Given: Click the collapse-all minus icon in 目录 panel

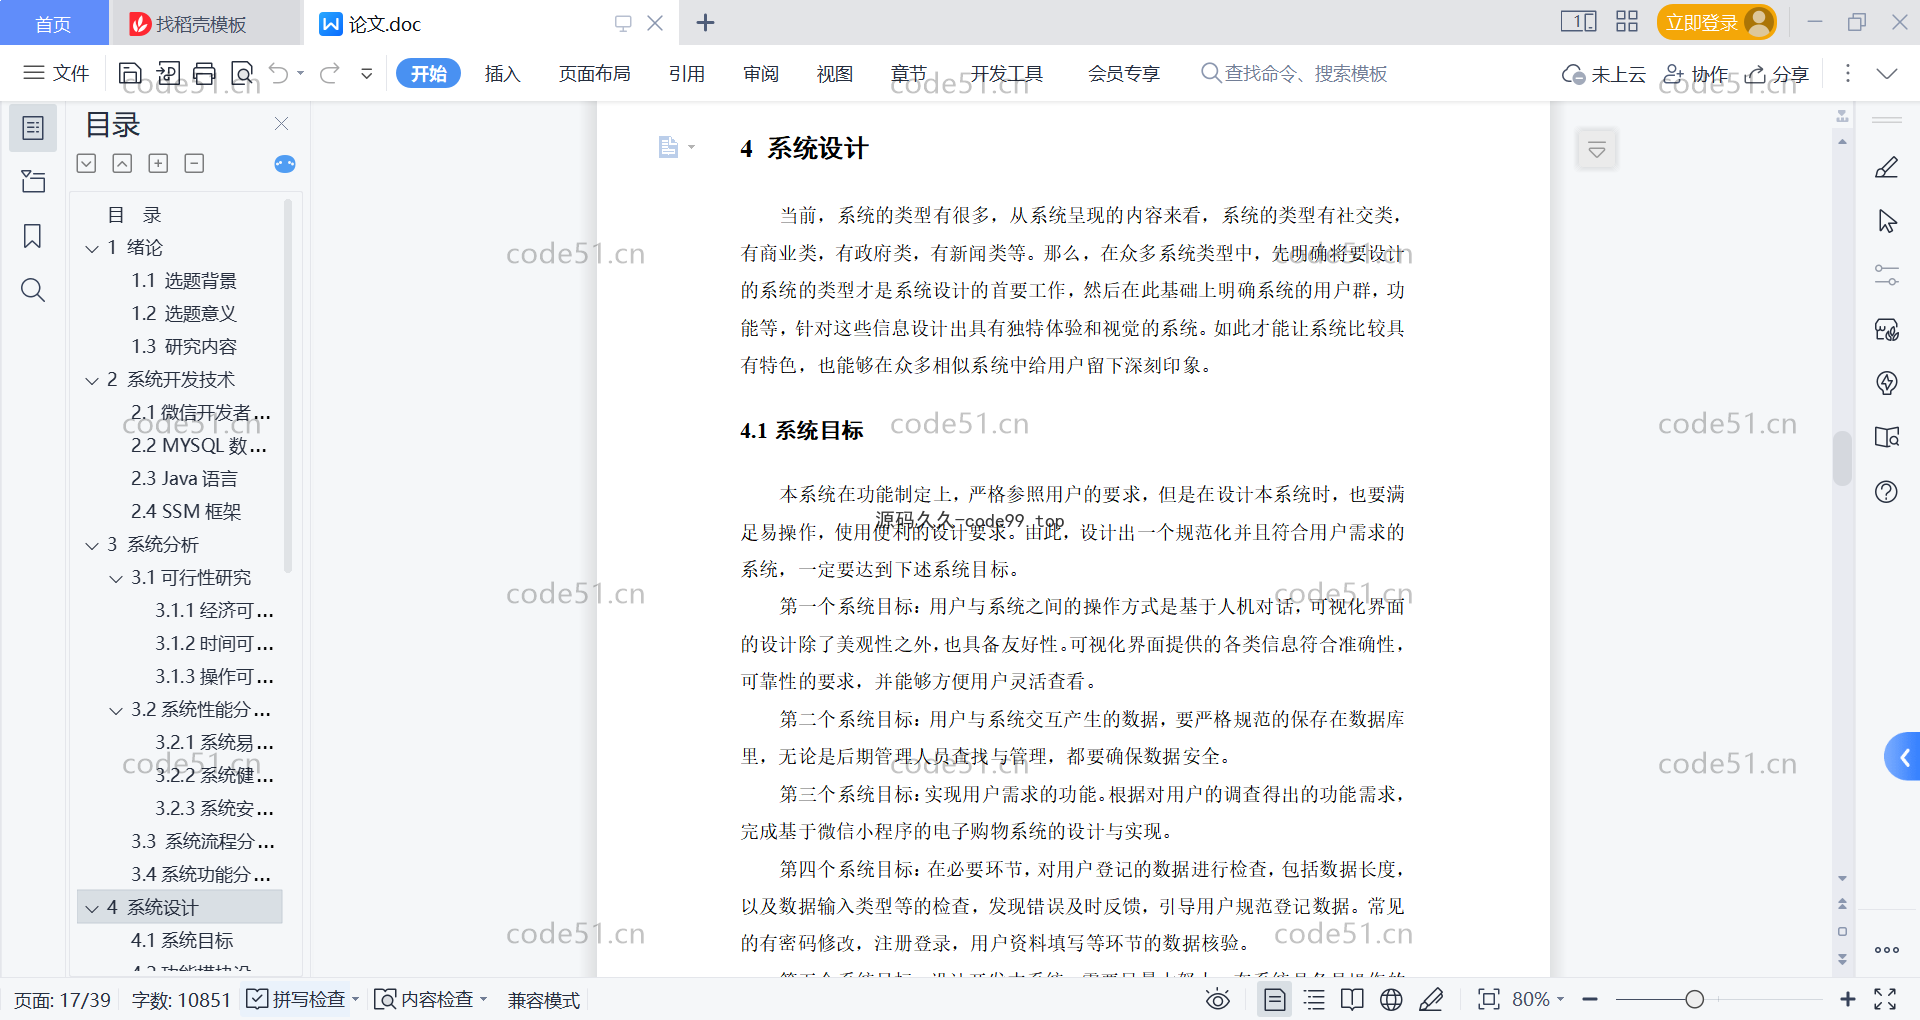Looking at the screenshot, I should (x=194, y=163).
